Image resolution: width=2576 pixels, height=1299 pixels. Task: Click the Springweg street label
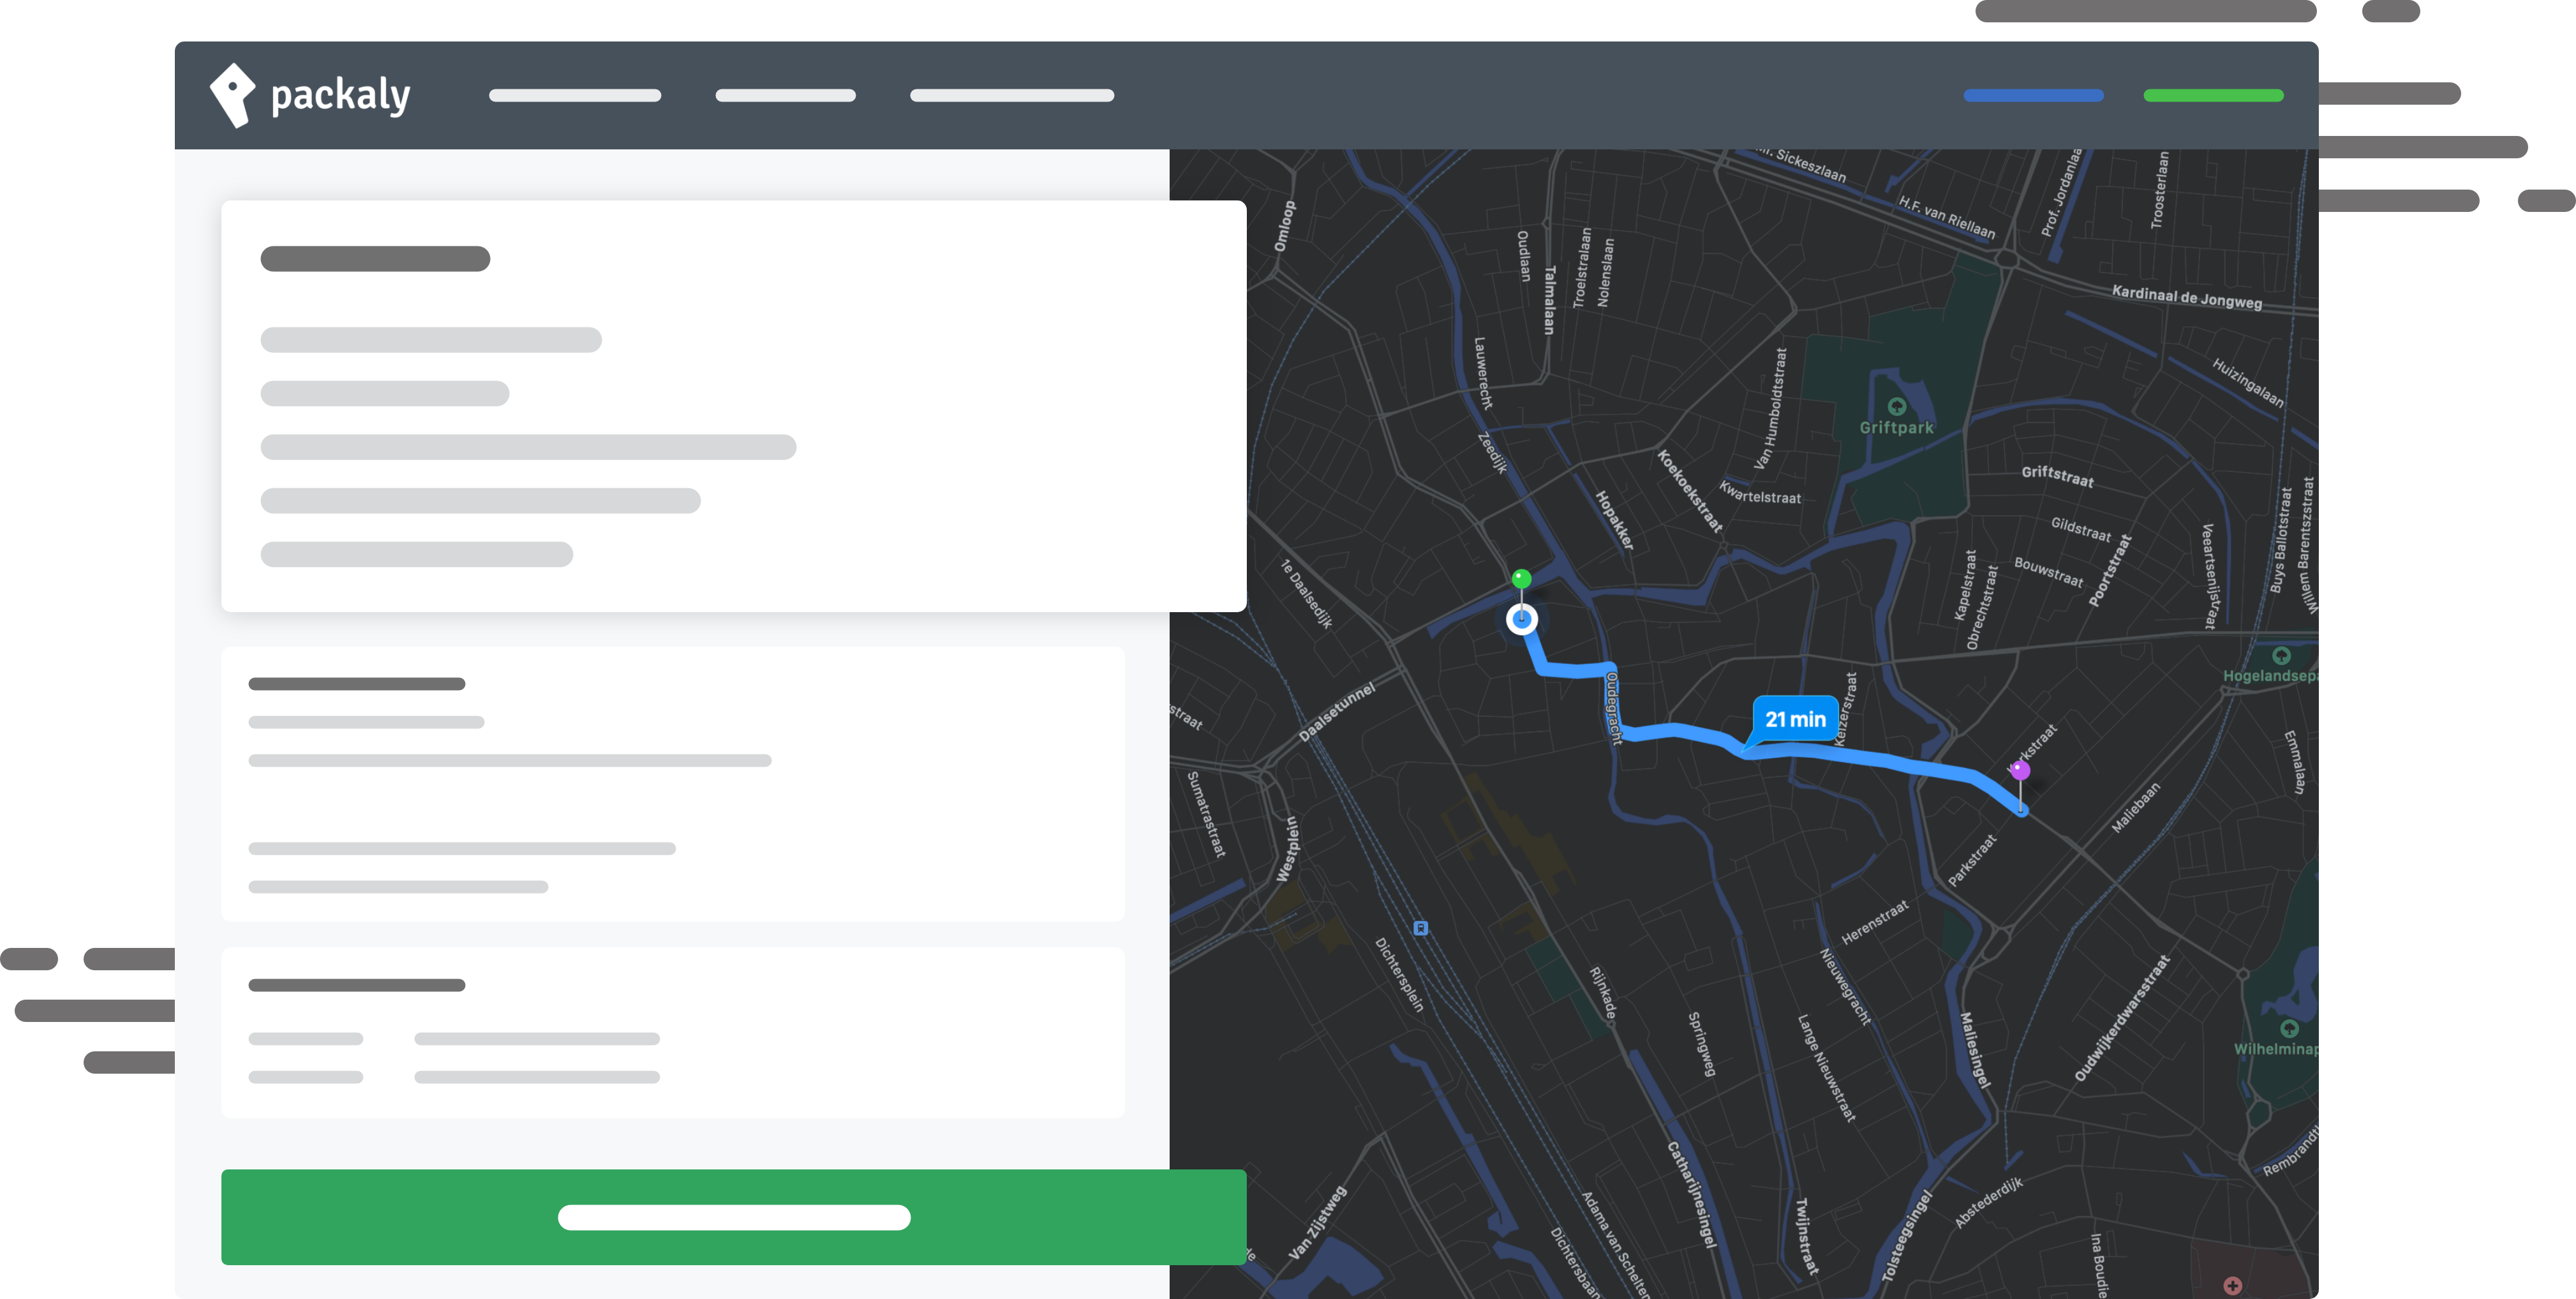point(1701,1044)
